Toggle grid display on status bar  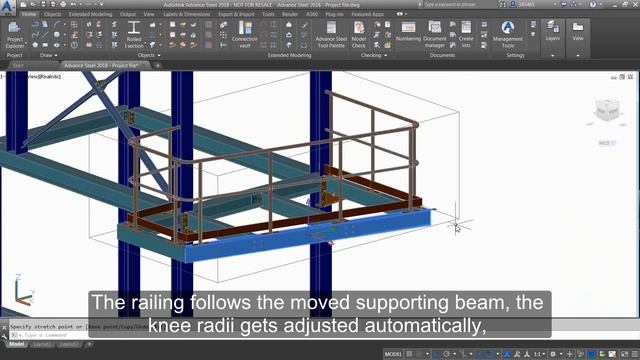(409, 354)
